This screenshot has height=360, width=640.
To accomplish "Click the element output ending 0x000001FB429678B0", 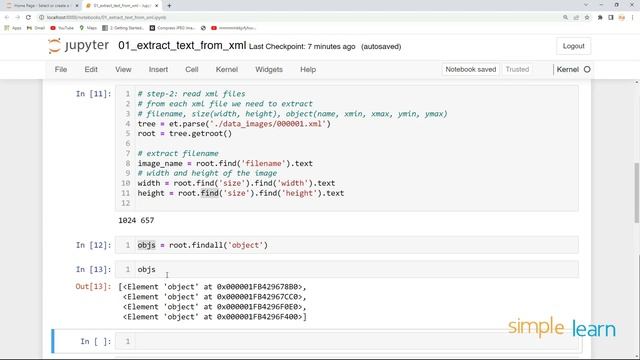I will 212,287.
